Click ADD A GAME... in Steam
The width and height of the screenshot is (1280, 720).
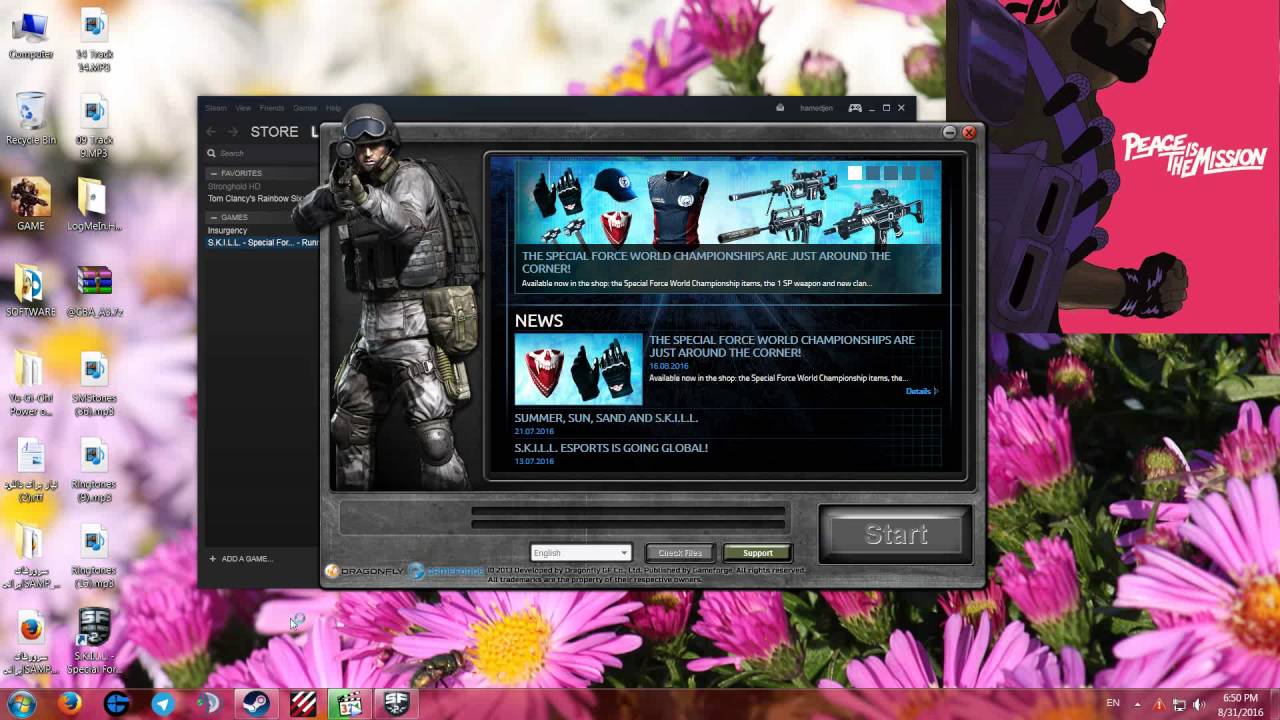(x=246, y=558)
